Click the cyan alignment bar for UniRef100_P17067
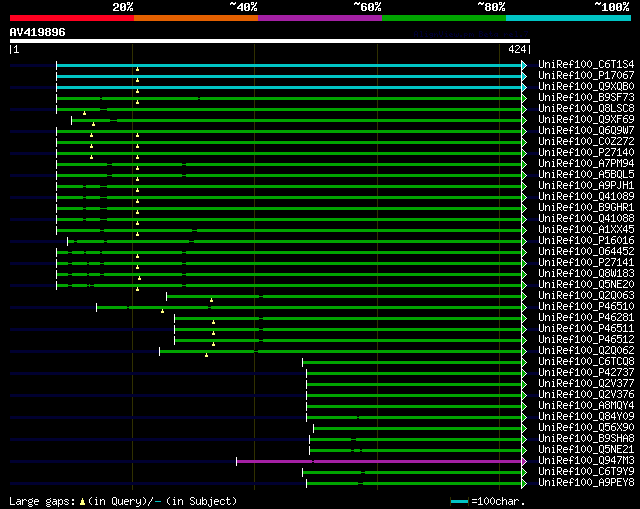The width and height of the screenshot is (640, 509). click(289, 76)
